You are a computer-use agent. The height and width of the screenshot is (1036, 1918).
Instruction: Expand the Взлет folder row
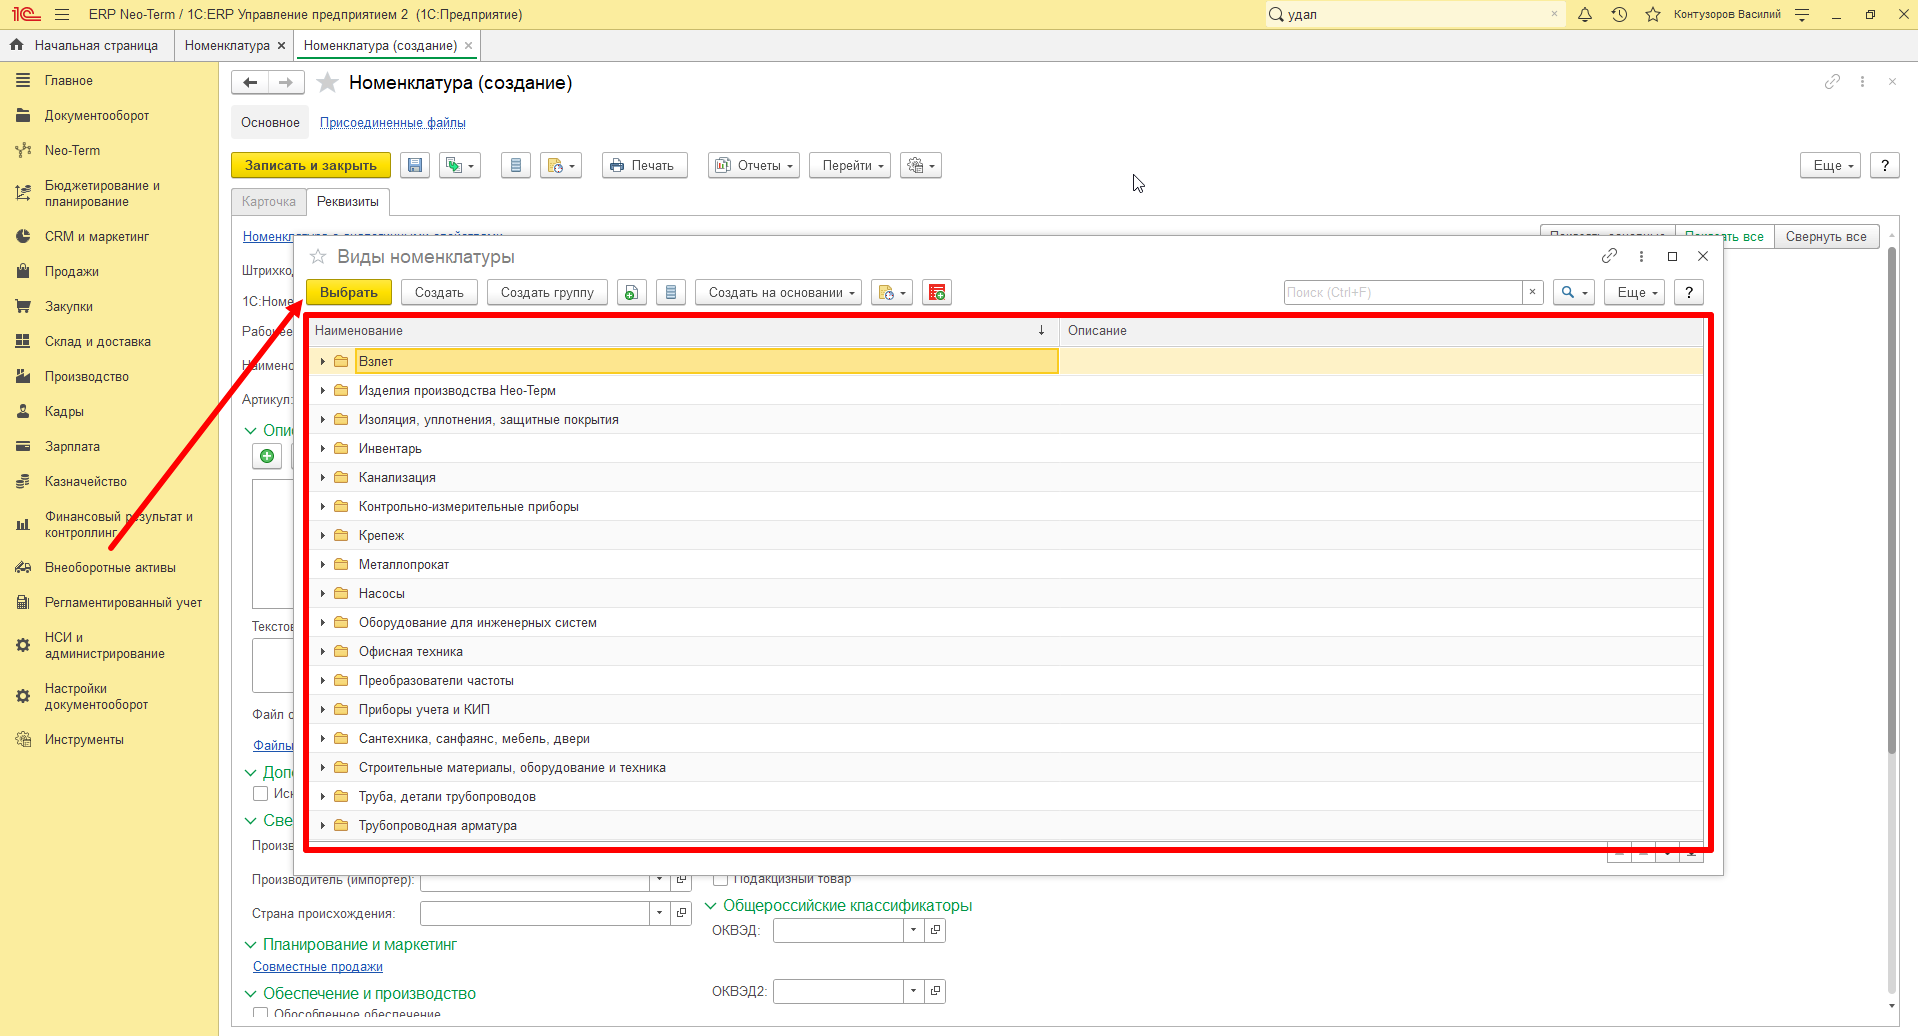click(322, 362)
